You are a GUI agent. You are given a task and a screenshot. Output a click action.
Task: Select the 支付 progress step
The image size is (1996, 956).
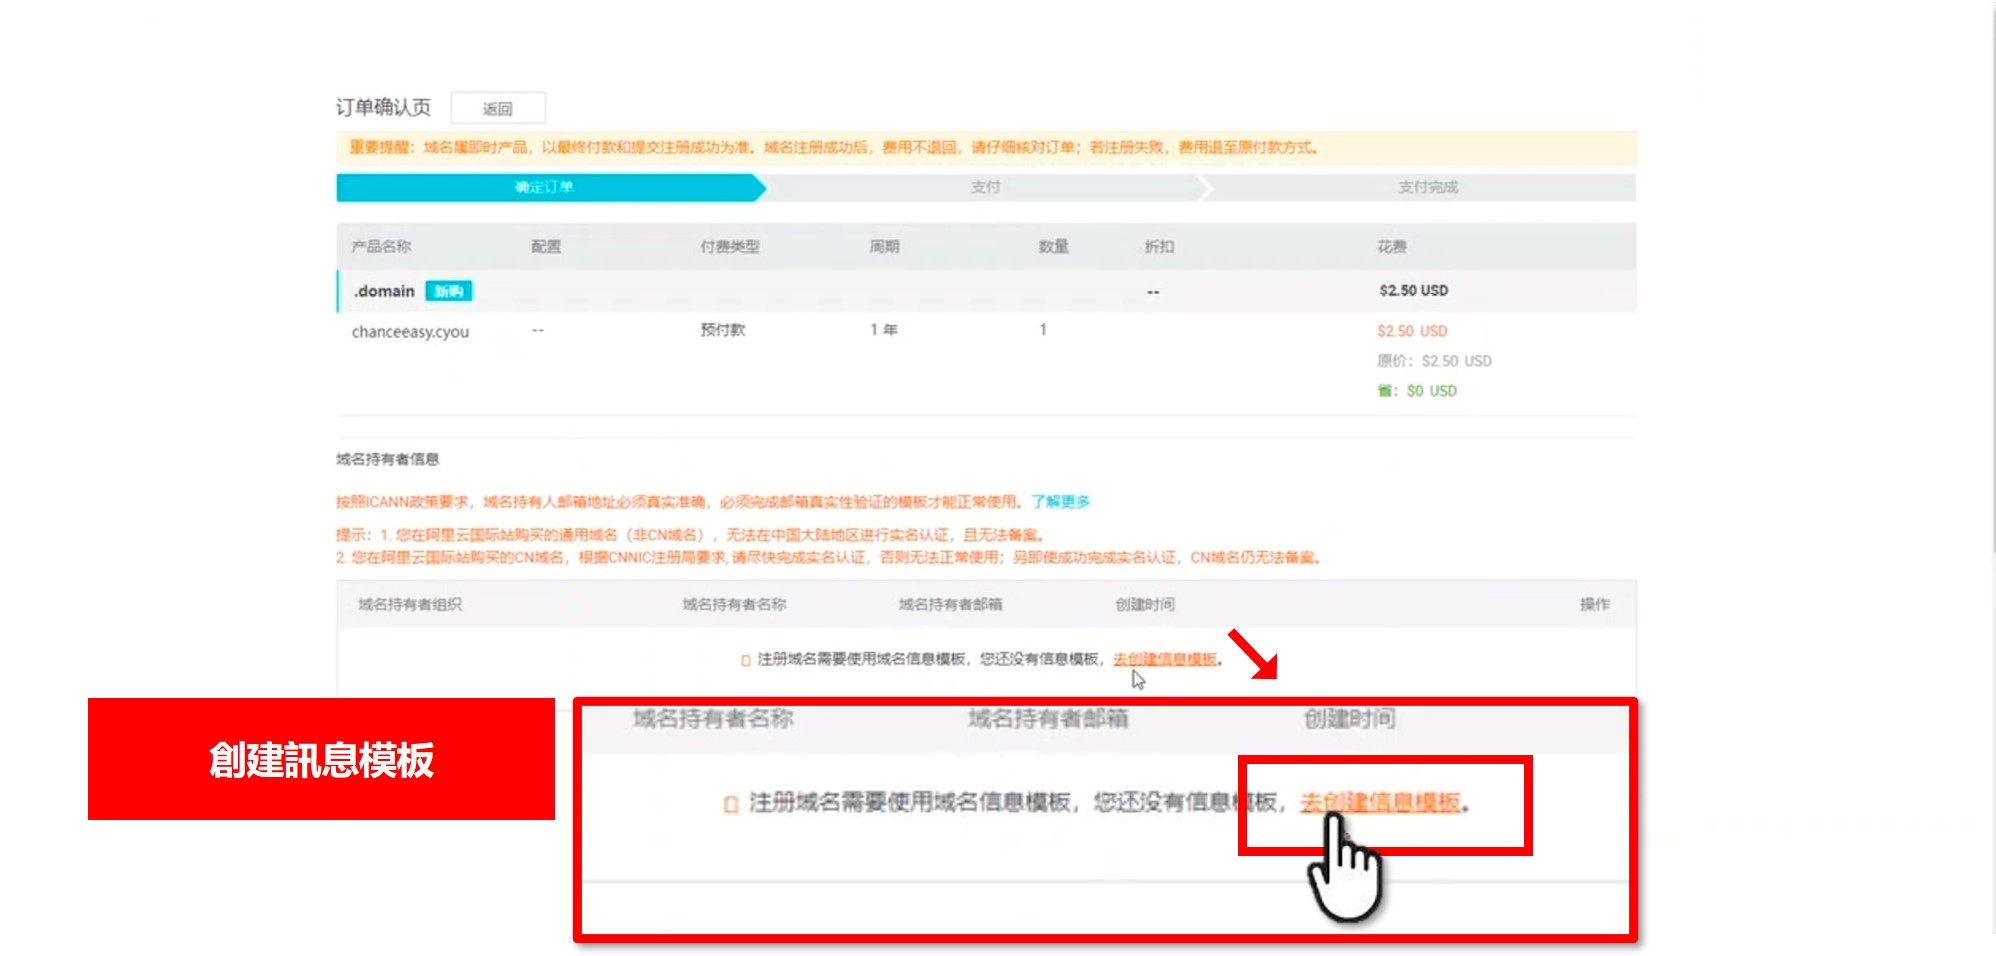coord(985,187)
